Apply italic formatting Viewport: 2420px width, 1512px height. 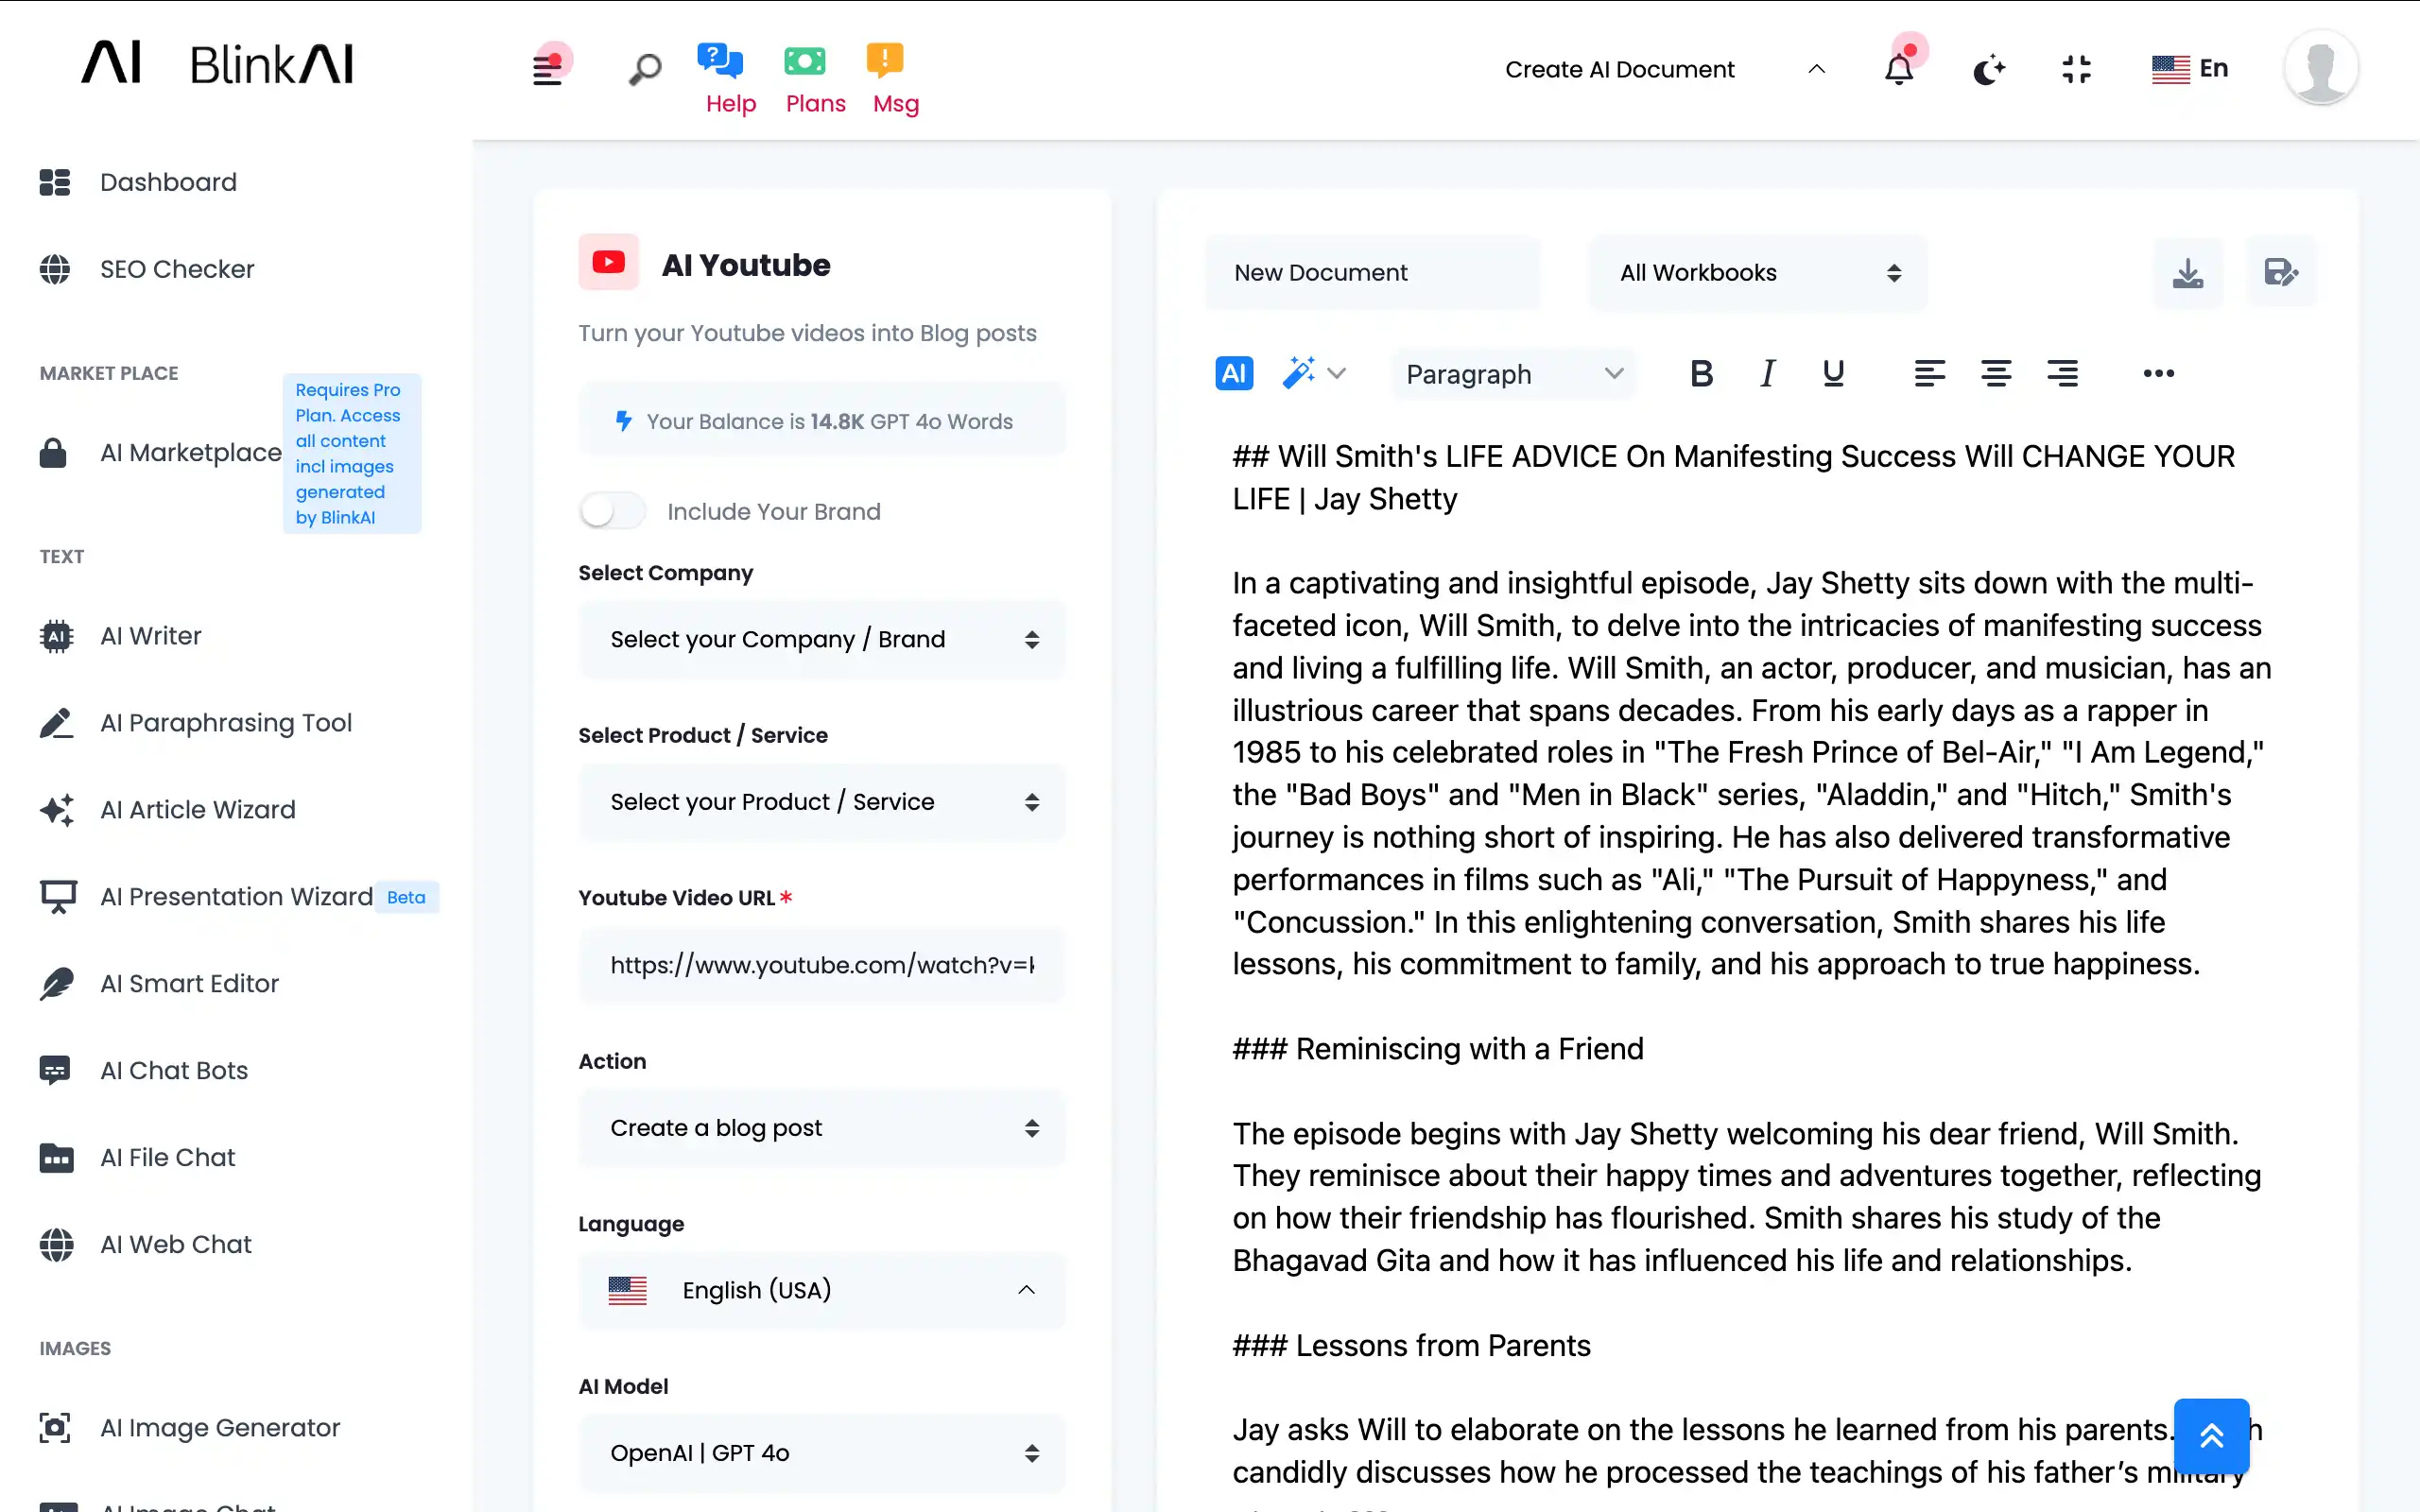pos(1767,373)
